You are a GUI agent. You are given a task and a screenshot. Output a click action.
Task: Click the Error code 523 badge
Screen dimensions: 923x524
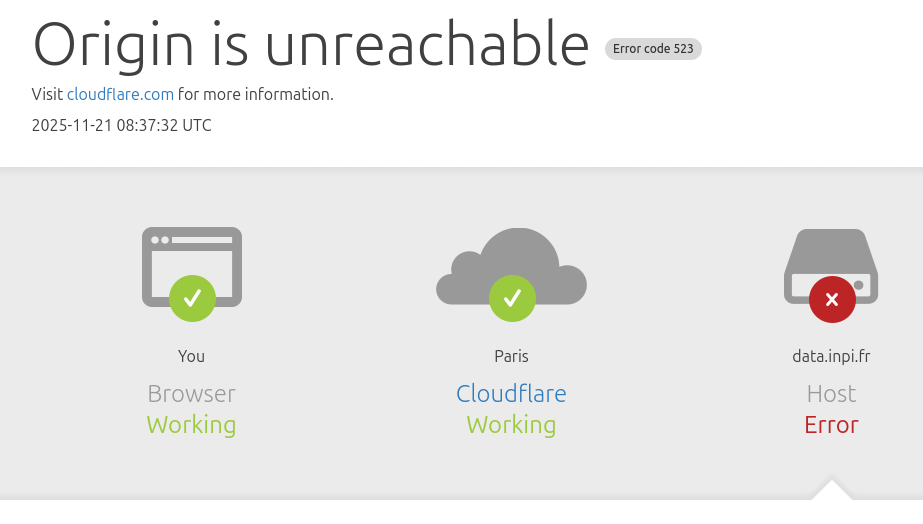point(653,48)
